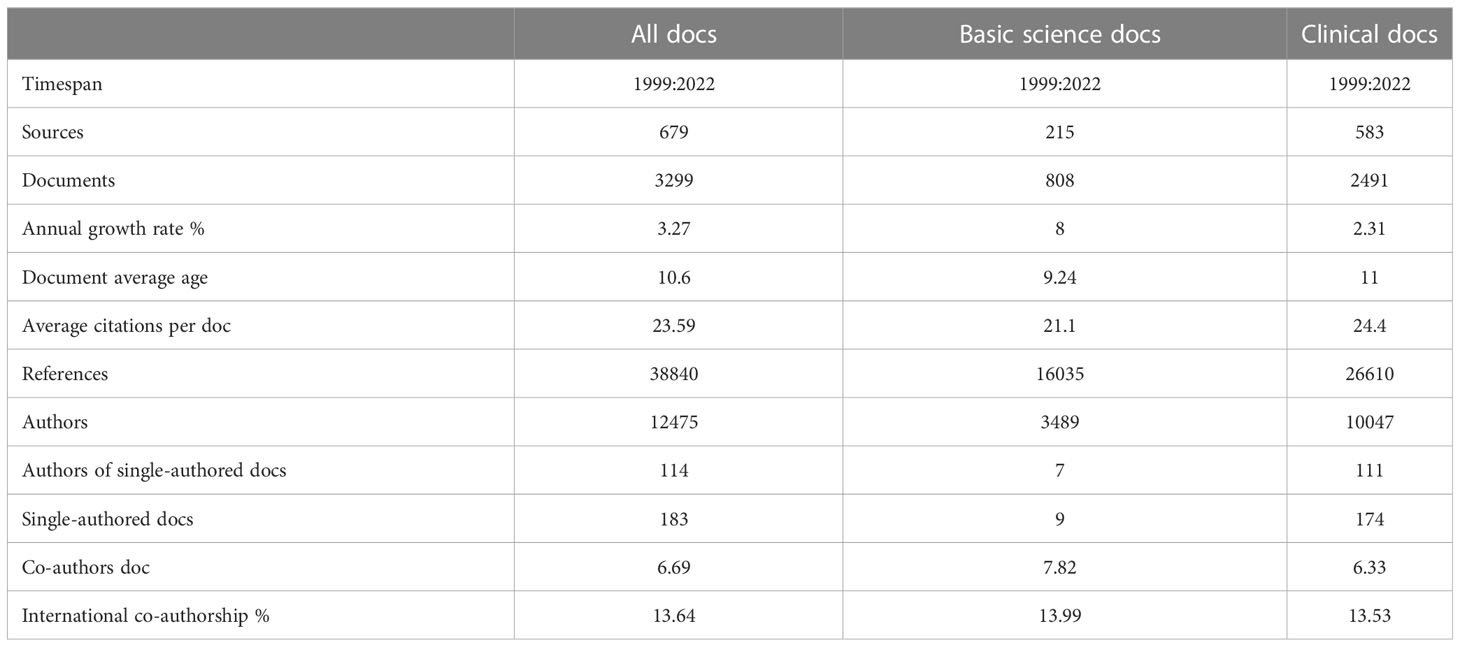1460x647 pixels.
Task: Select the All docs column header
Action: (673, 34)
